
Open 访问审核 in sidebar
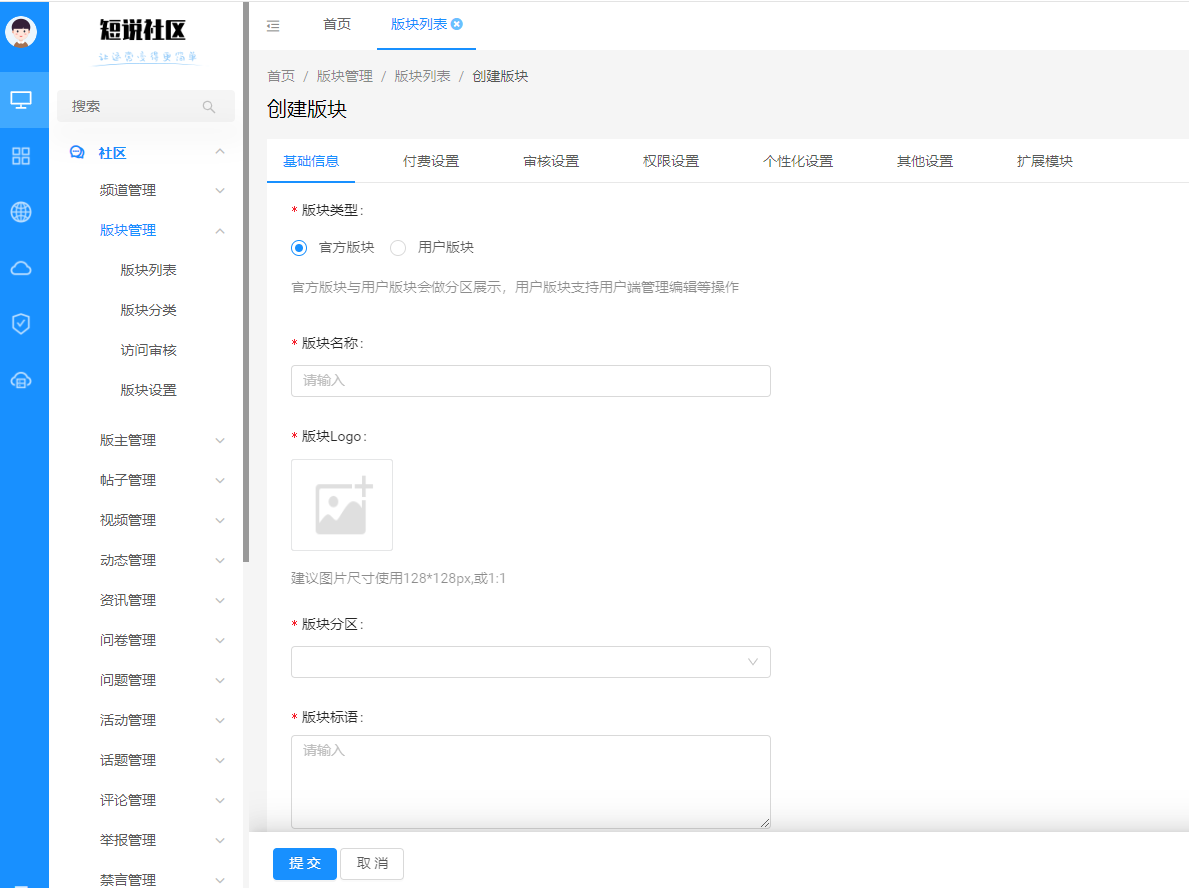click(x=149, y=350)
